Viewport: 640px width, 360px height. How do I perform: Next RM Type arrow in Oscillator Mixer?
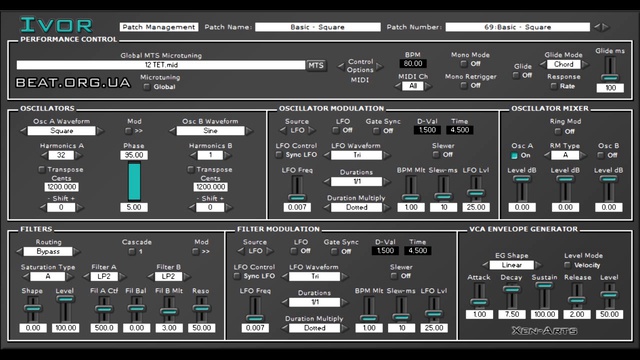584,156
